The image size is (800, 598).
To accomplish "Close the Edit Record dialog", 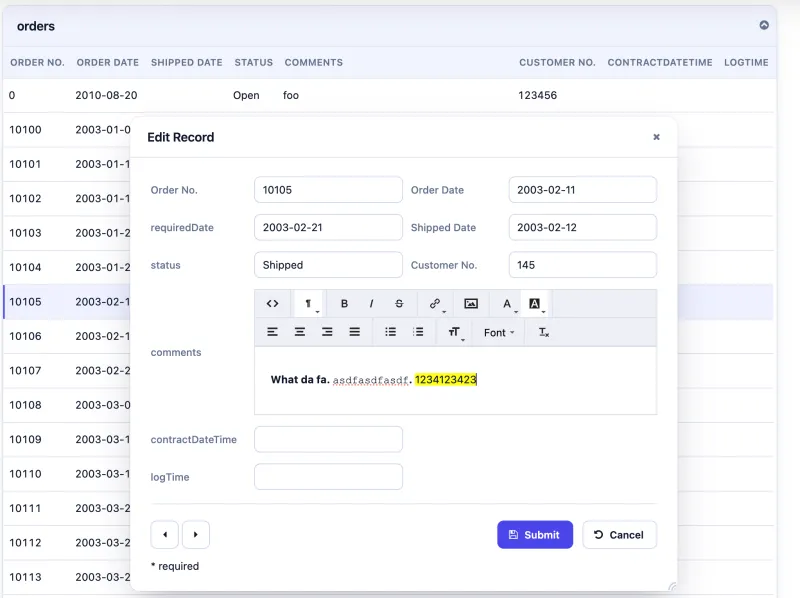I will (x=657, y=137).
